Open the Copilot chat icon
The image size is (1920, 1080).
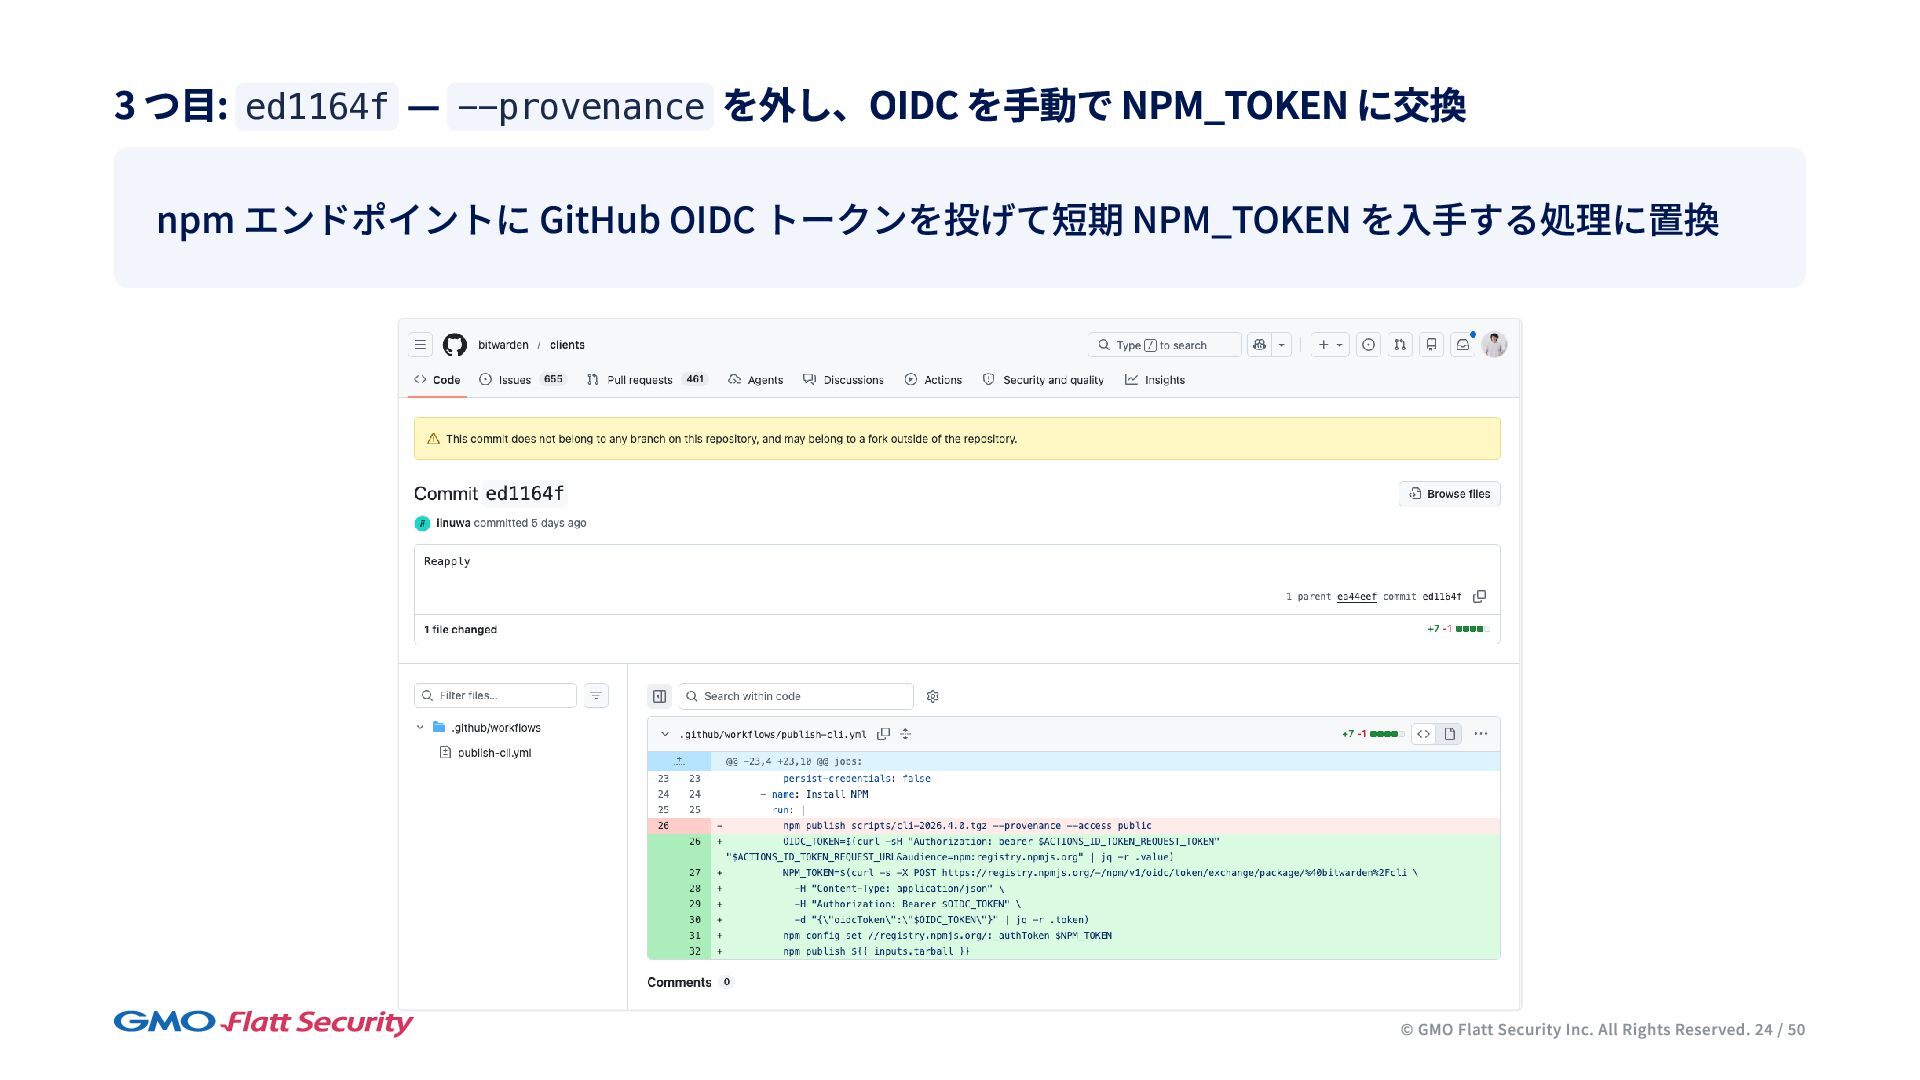pos(1259,345)
